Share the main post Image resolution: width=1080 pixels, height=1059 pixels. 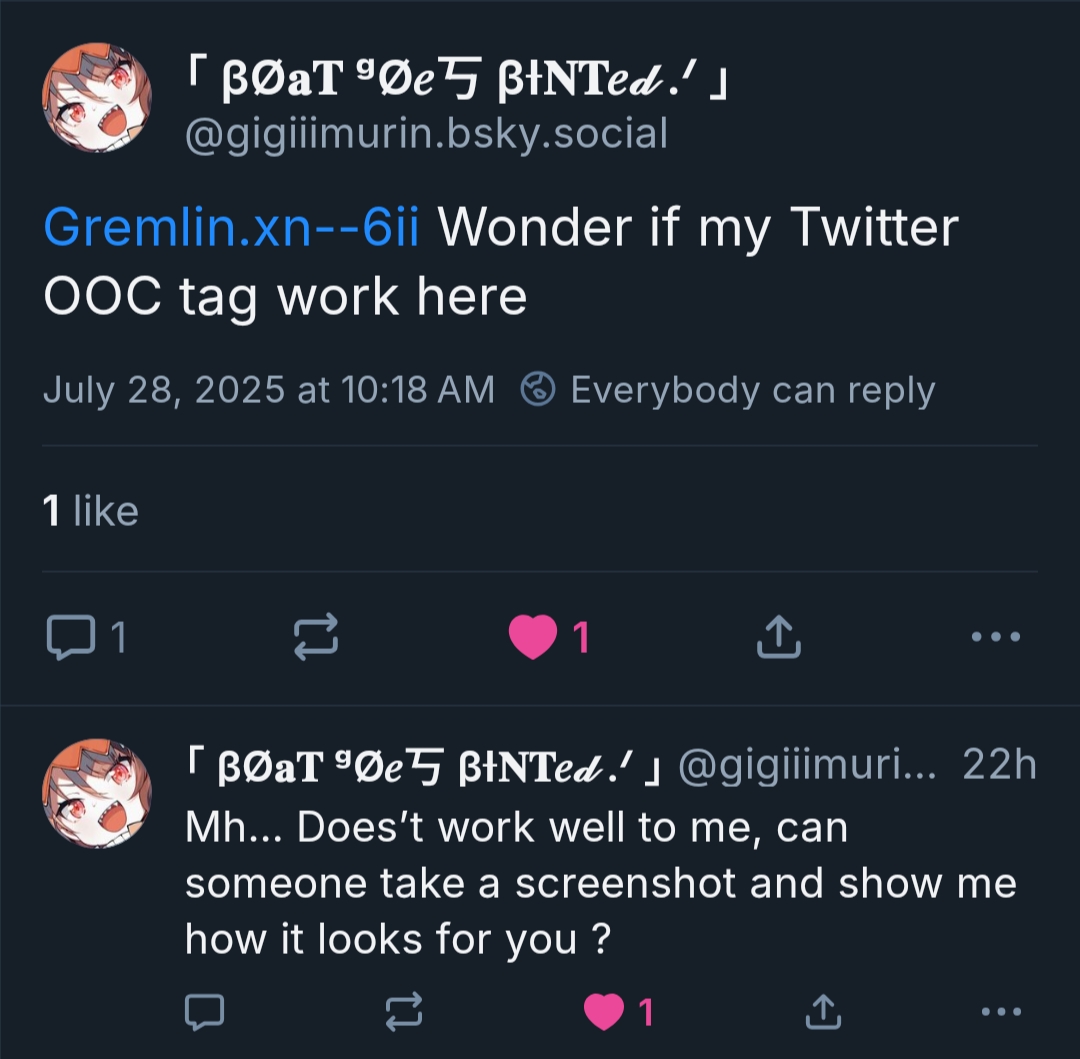coord(778,636)
